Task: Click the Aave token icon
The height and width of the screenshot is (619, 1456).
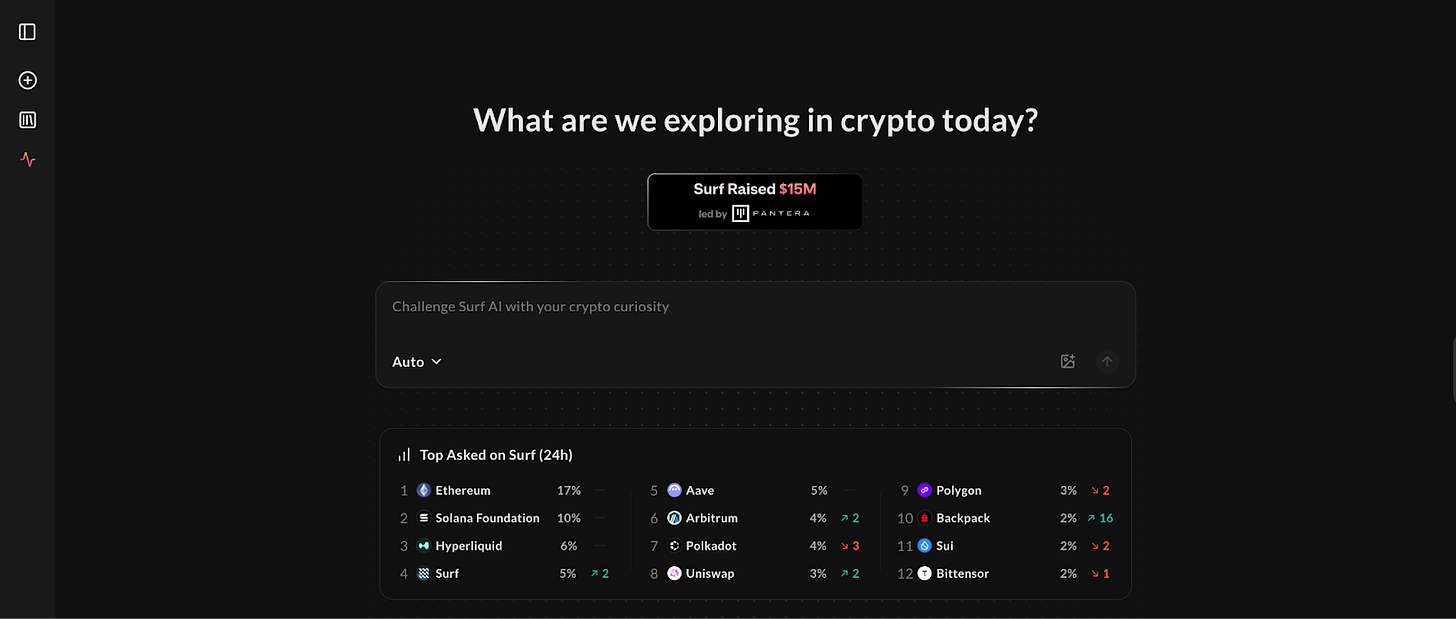Action: click(675, 490)
